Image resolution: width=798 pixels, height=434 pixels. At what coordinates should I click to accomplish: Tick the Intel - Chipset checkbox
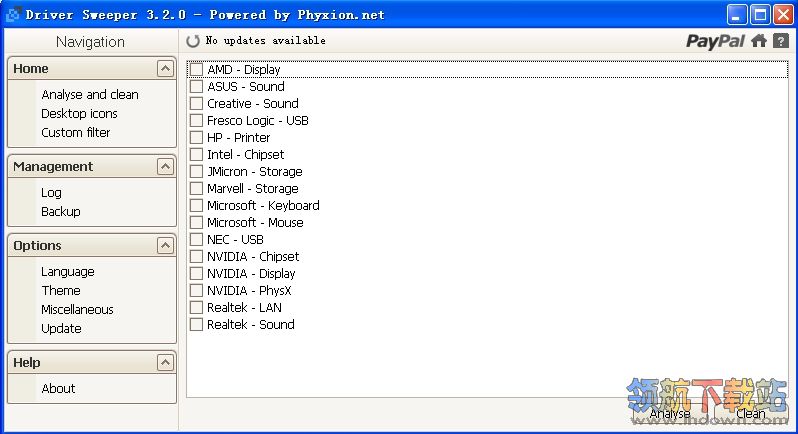point(196,154)
